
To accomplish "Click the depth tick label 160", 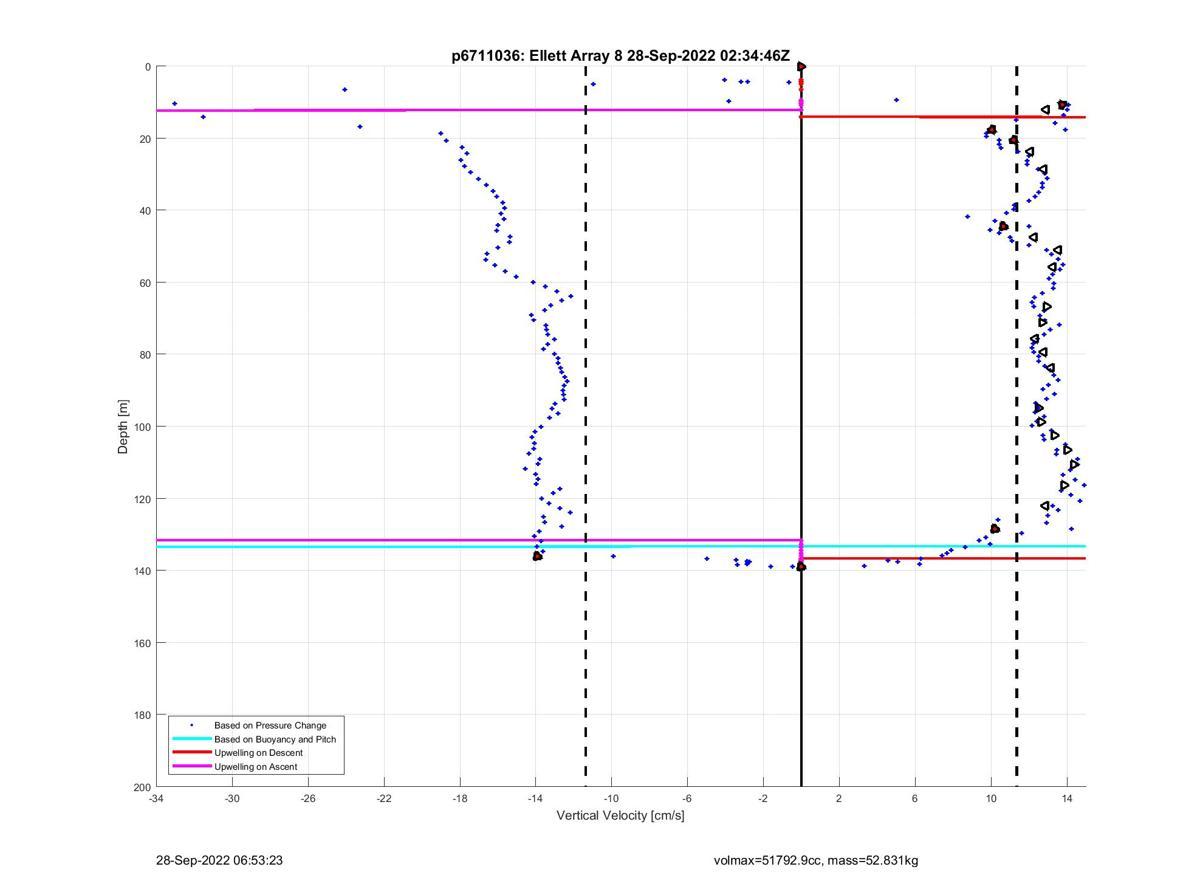I will (x=142, y=643).
